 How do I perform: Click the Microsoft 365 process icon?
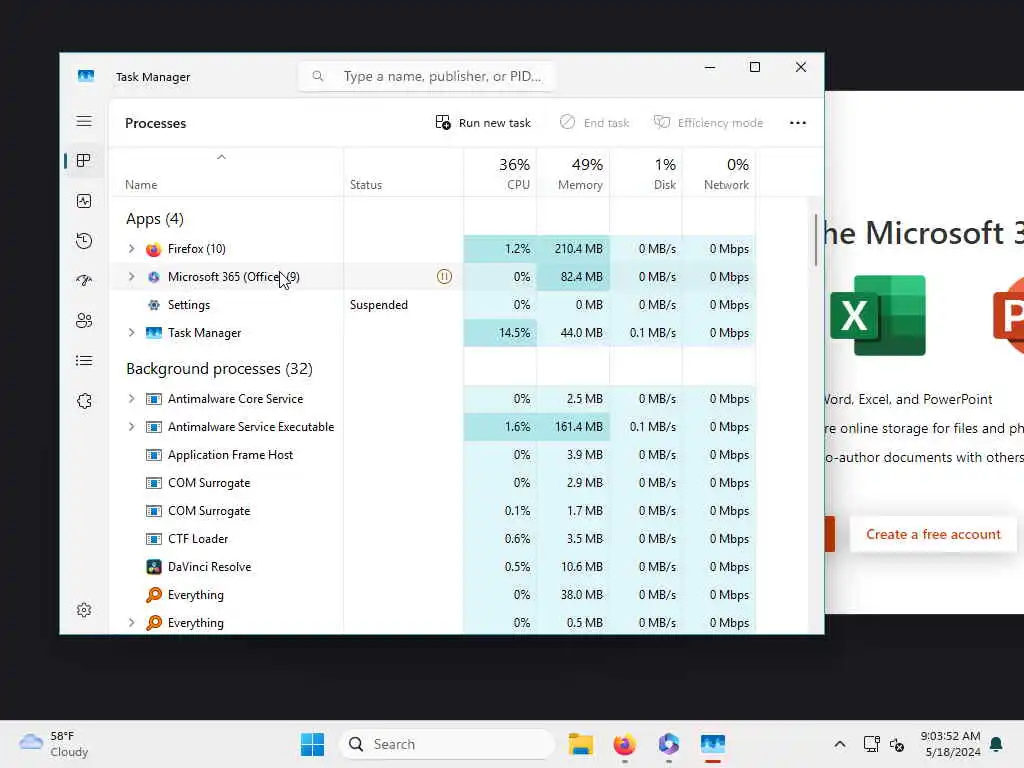[153, 277]
